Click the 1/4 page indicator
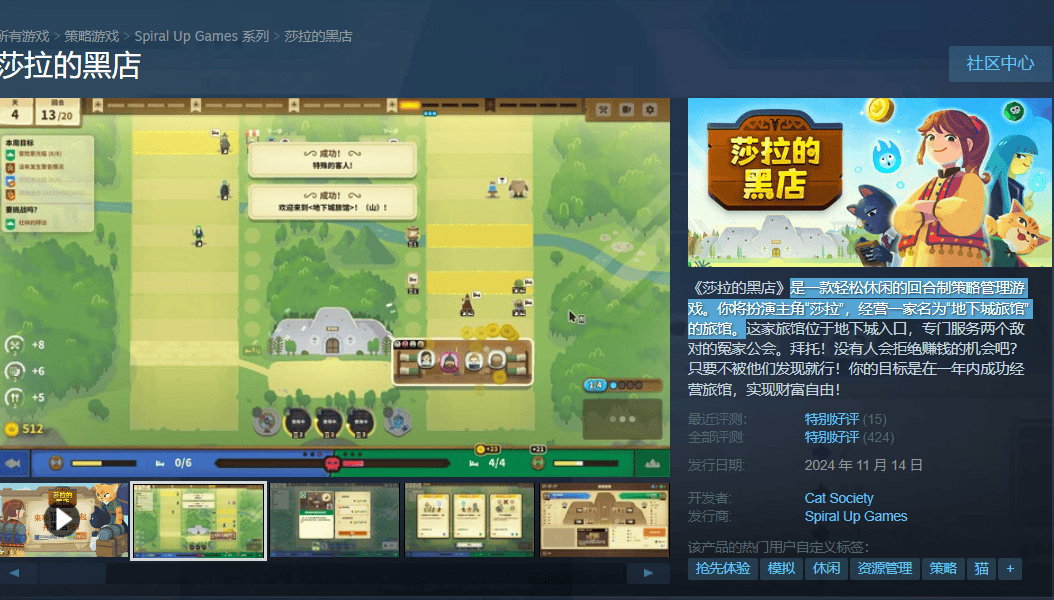Image resolution: width=1054 pixels, height=600 pixels. (x=596, y=385)
